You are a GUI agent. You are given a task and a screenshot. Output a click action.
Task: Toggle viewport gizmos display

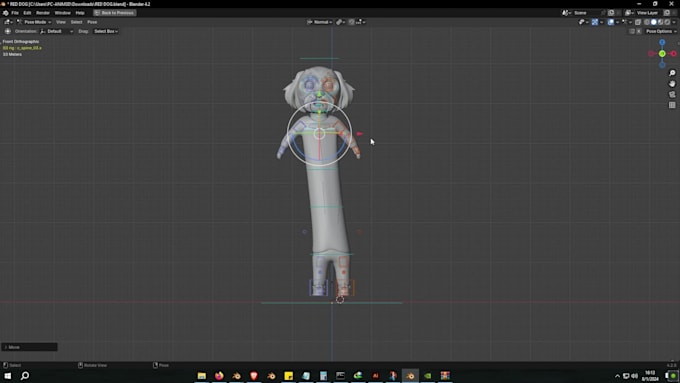tap(595, 22)
